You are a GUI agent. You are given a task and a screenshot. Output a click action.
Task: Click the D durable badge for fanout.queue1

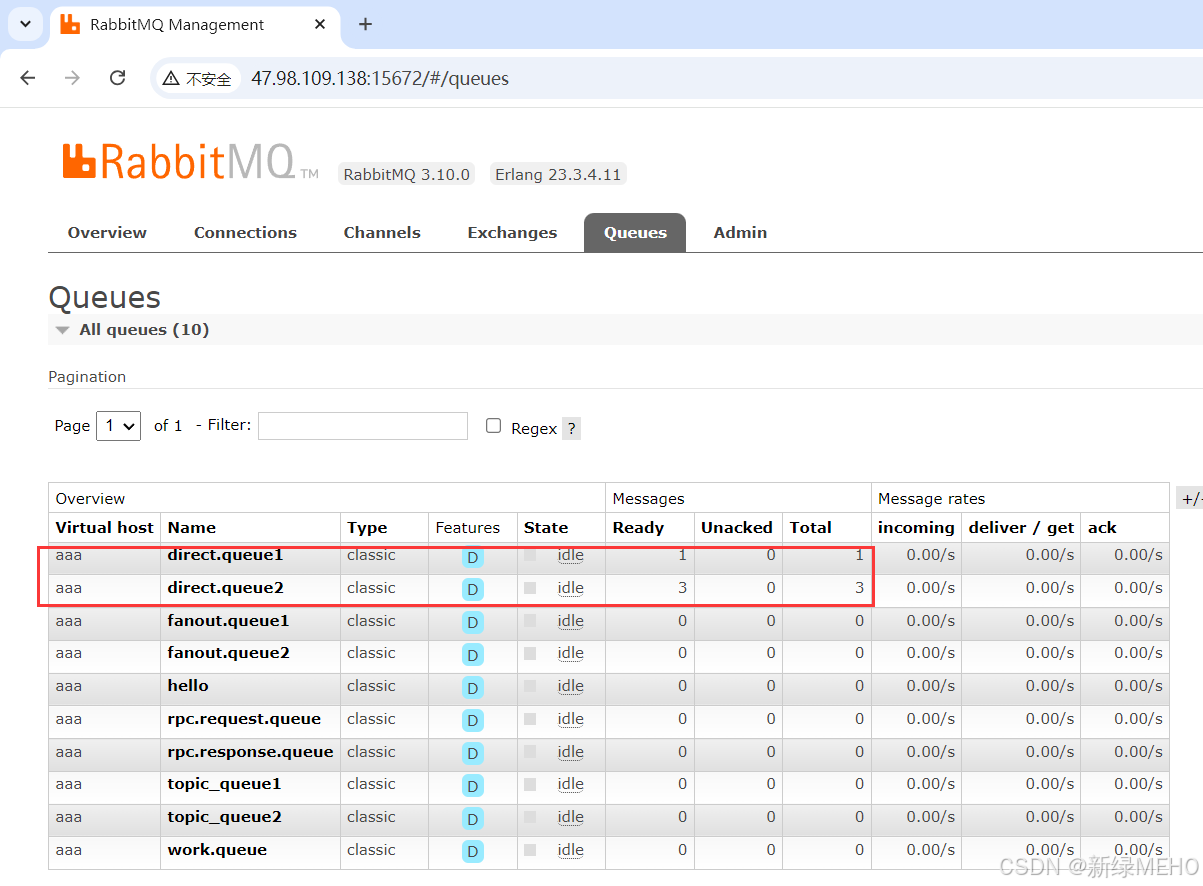(x=472, y=623)
